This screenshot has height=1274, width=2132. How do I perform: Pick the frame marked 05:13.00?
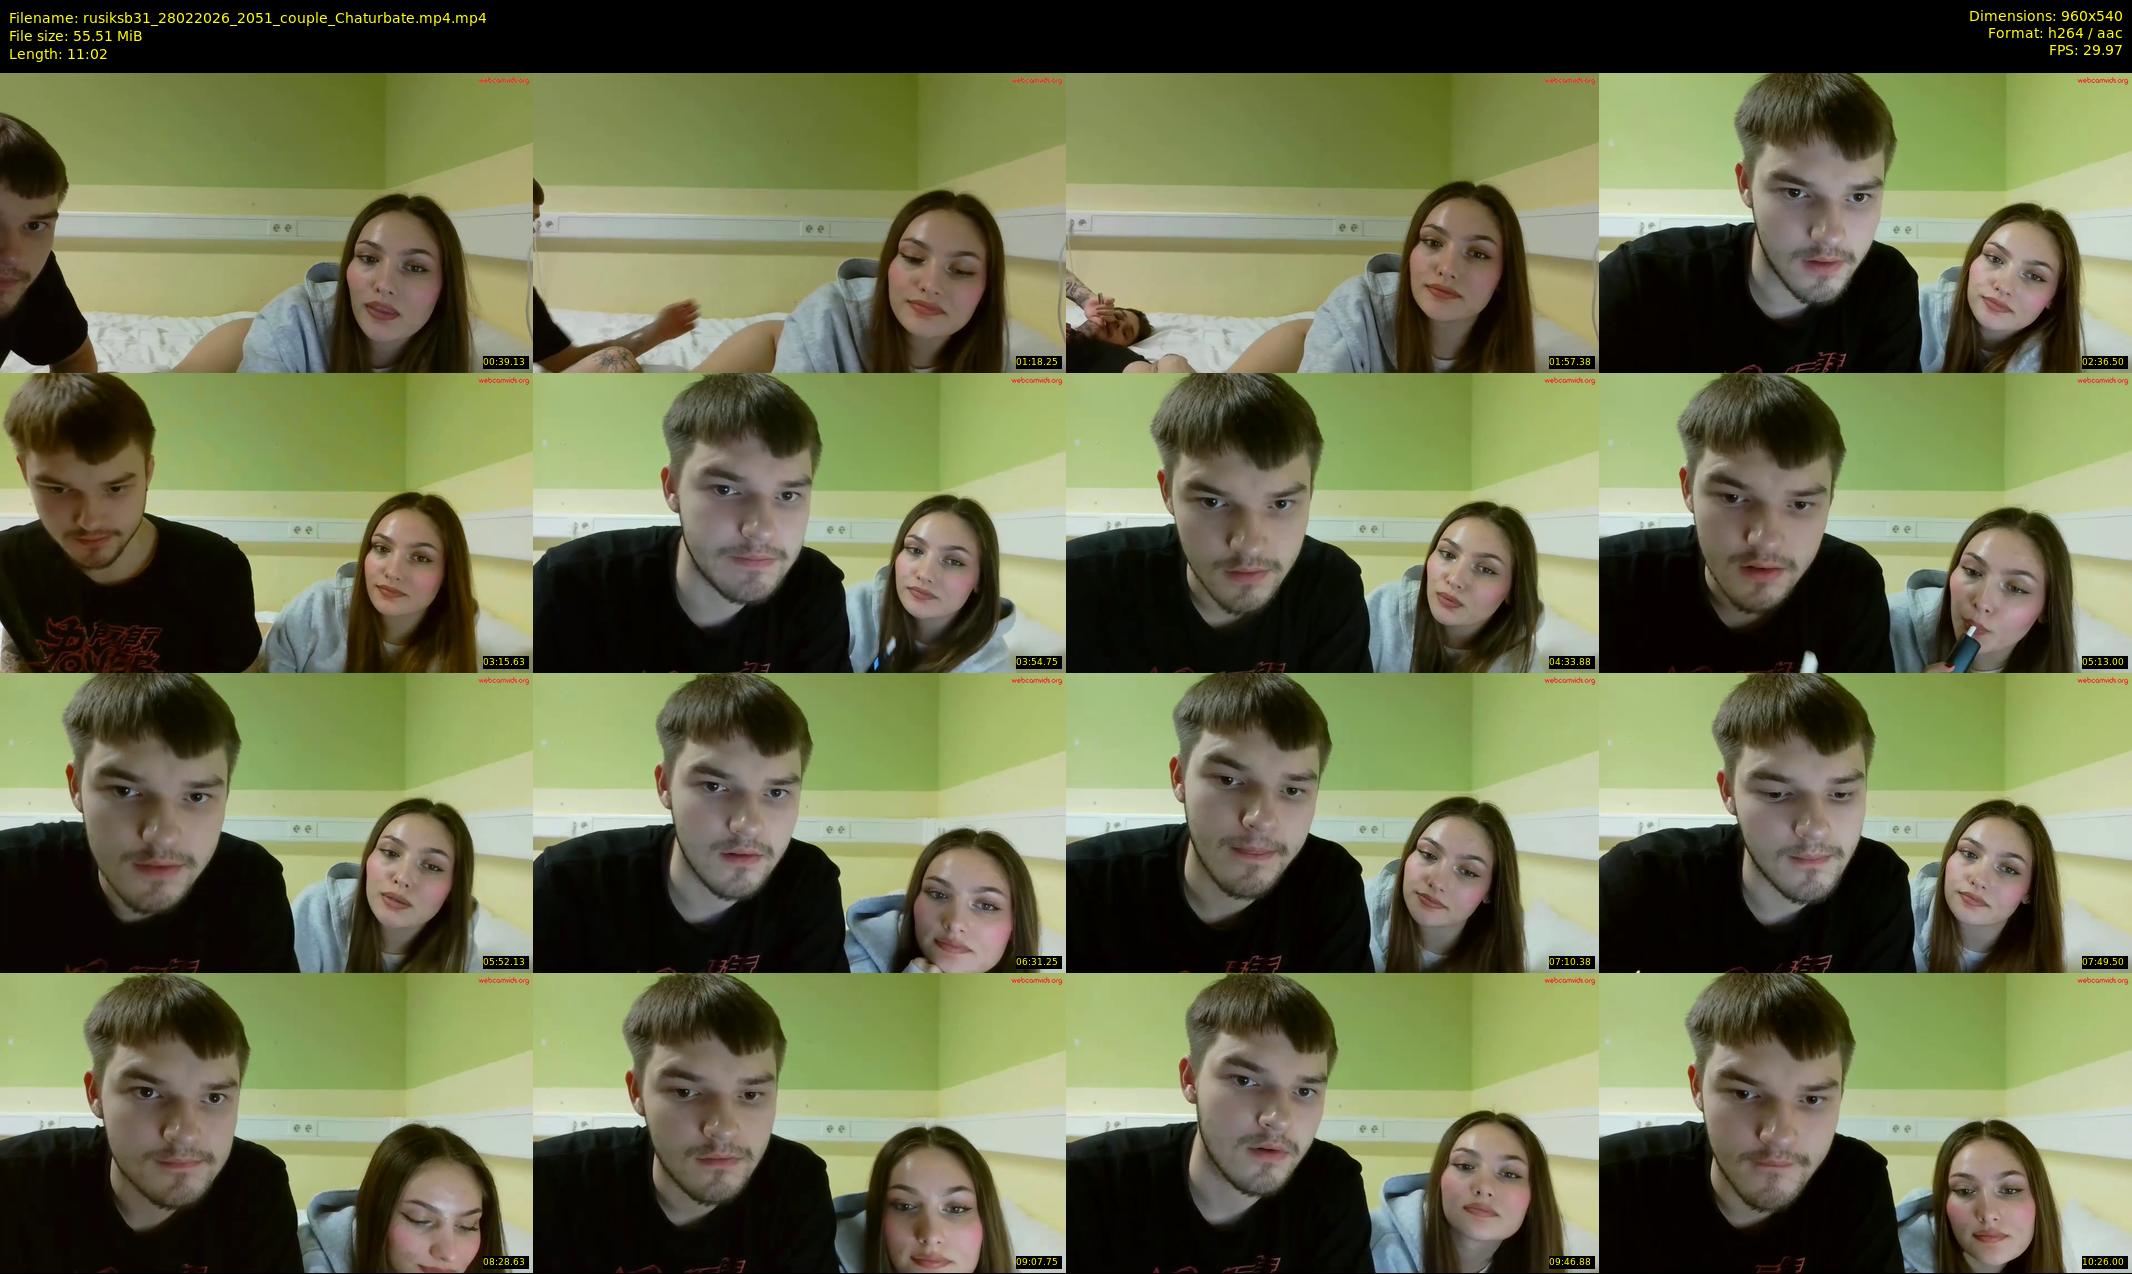pos(1865,522)
